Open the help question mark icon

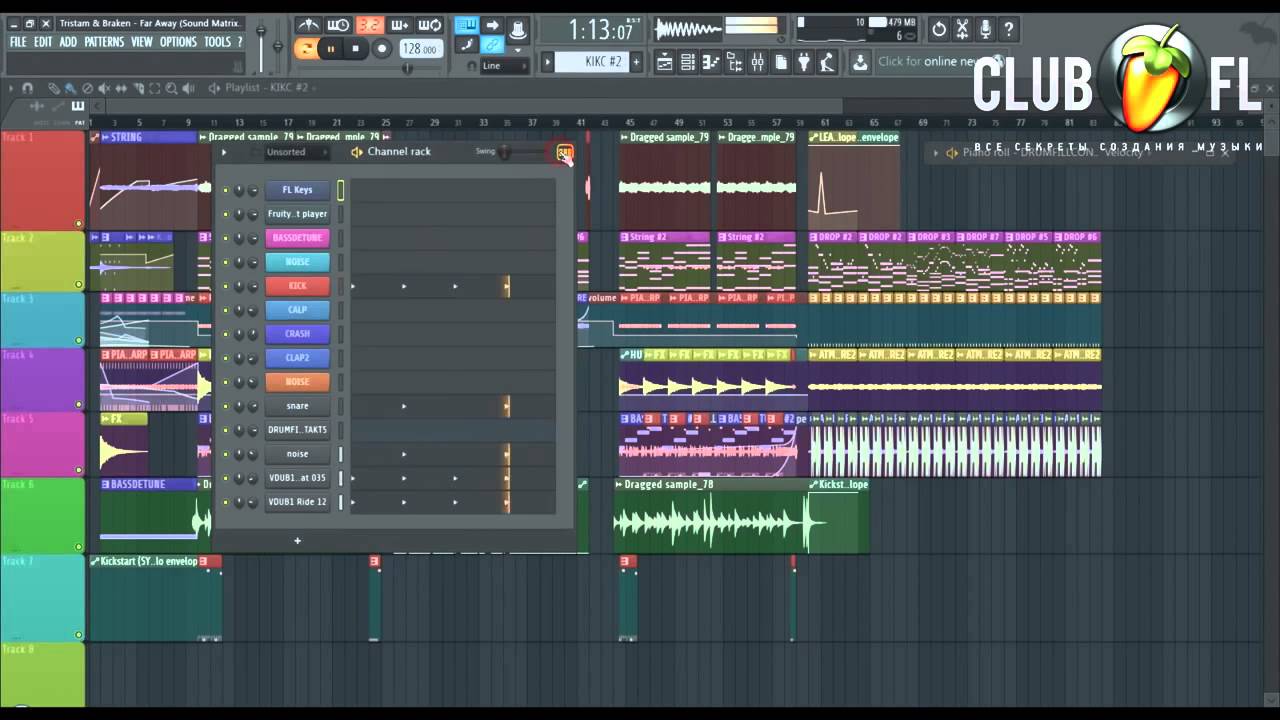click(1009, 29)
